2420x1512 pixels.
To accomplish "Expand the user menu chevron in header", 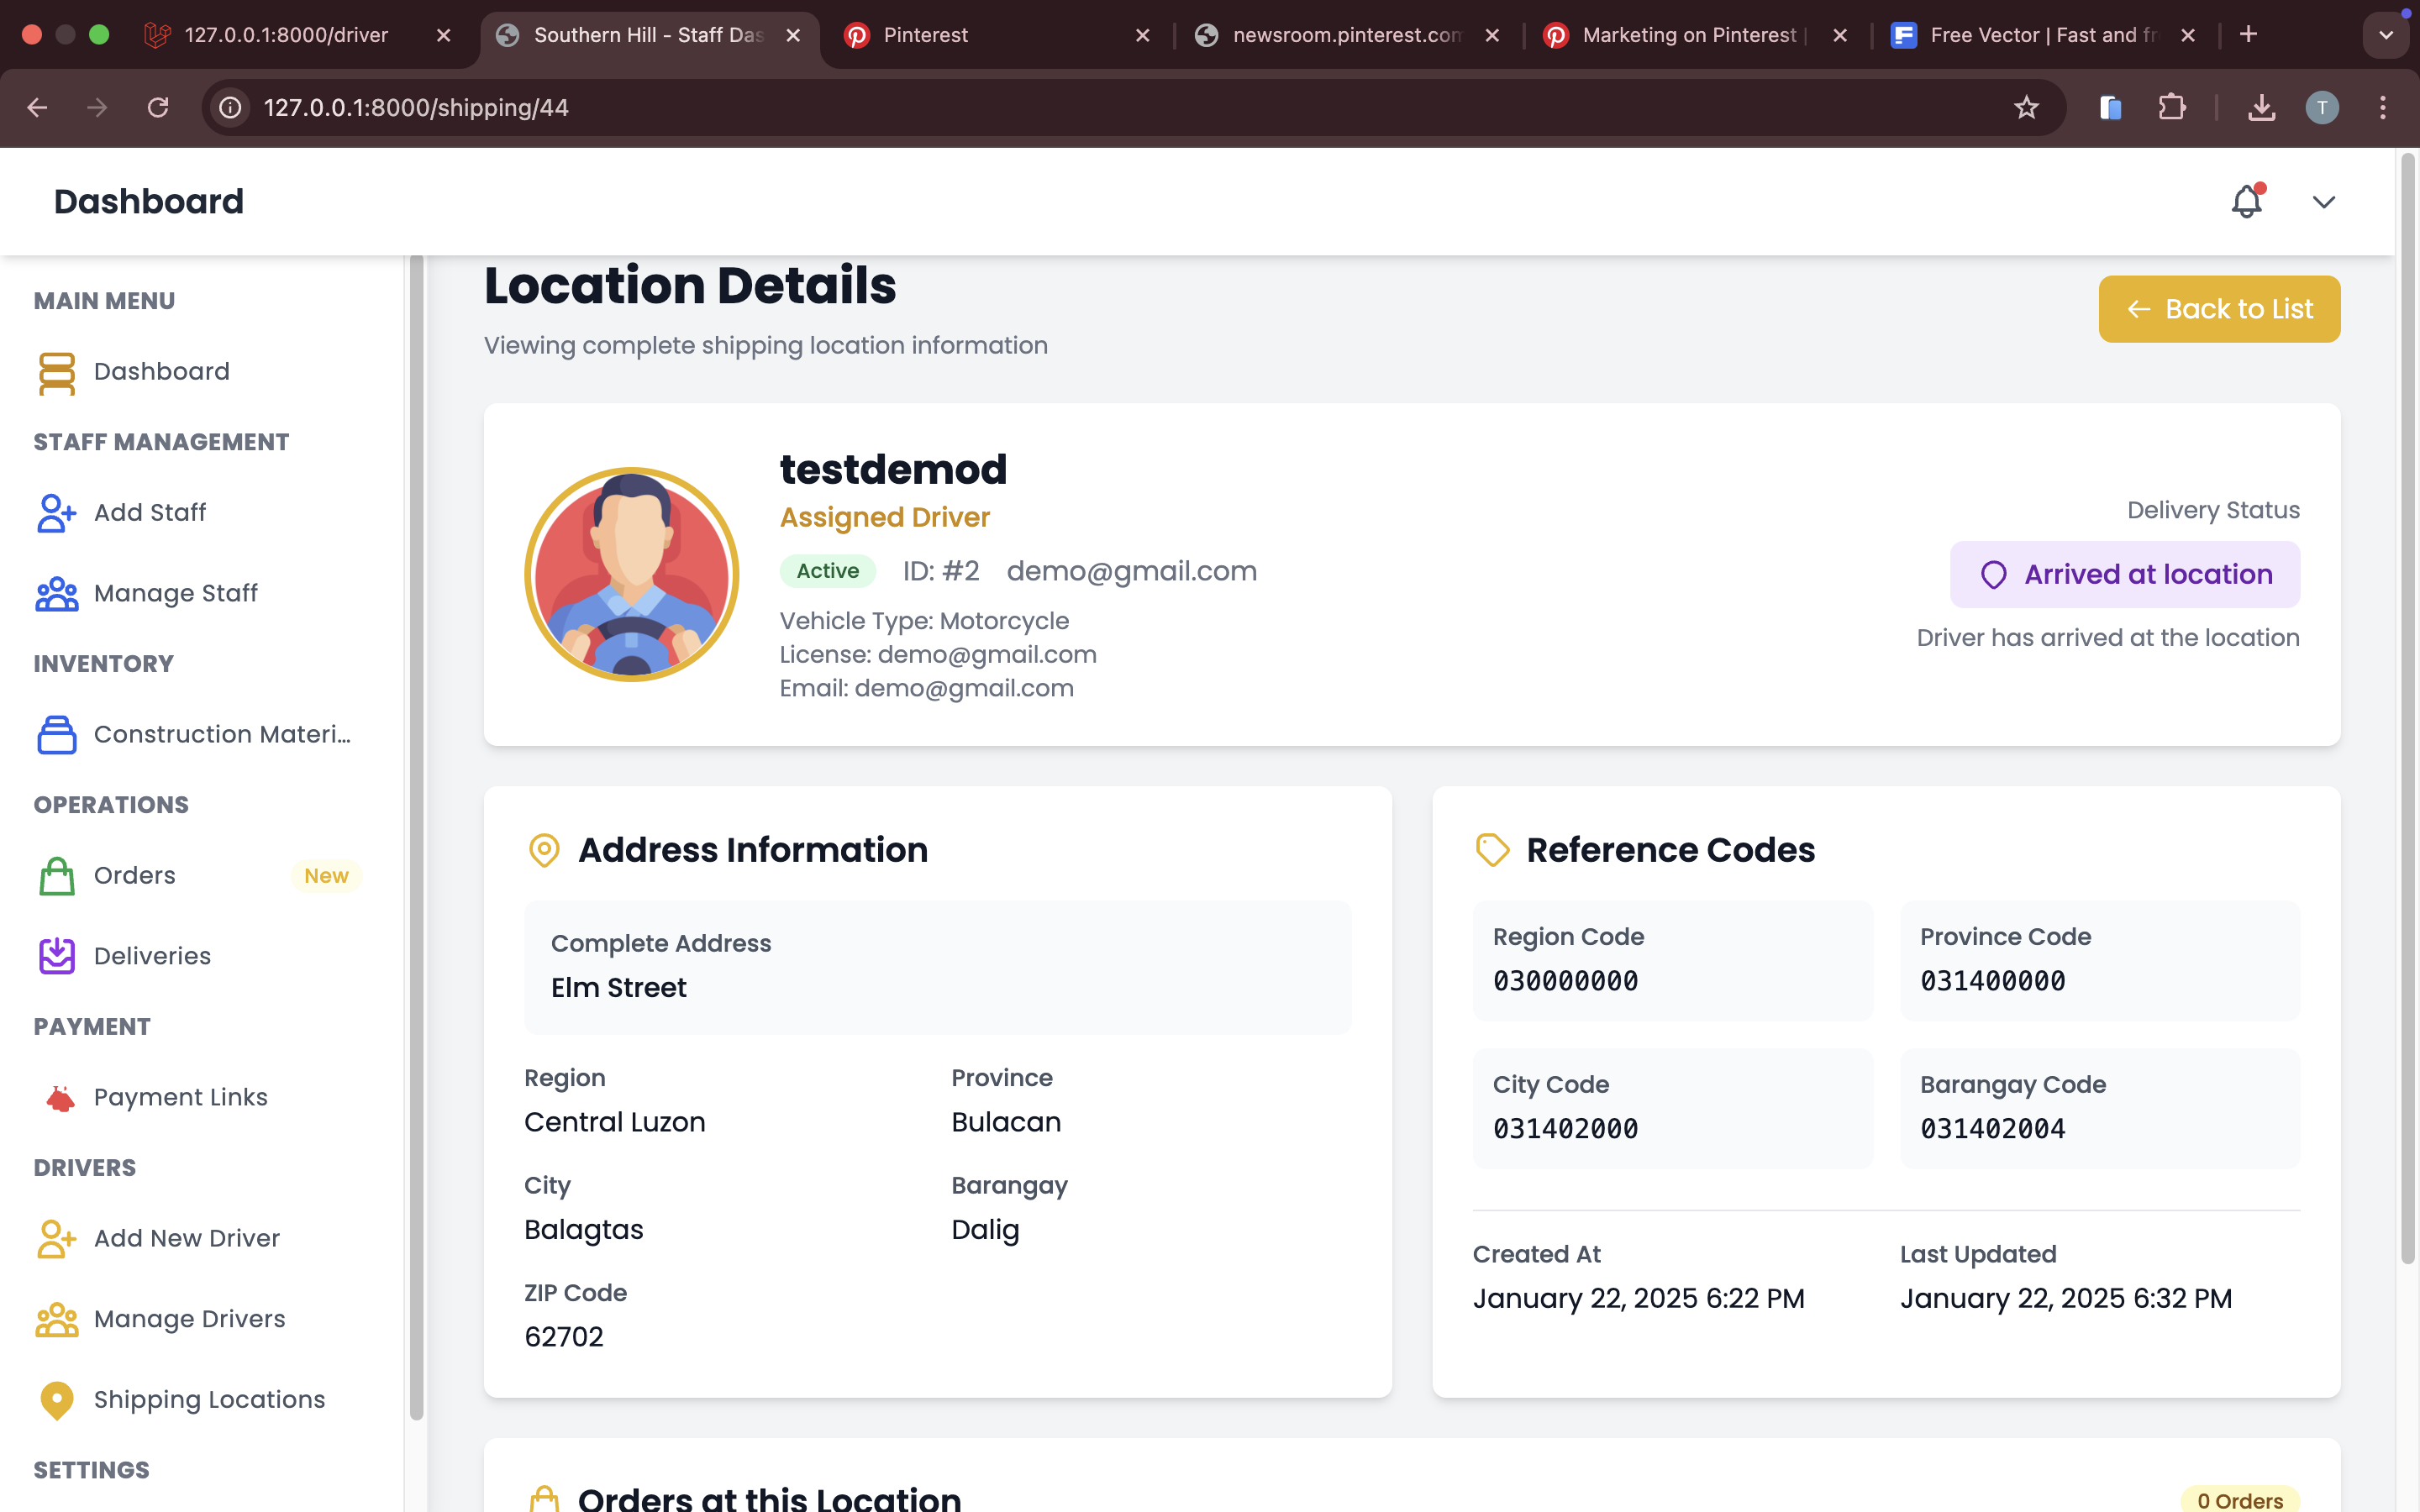I will coord(2323,202).
